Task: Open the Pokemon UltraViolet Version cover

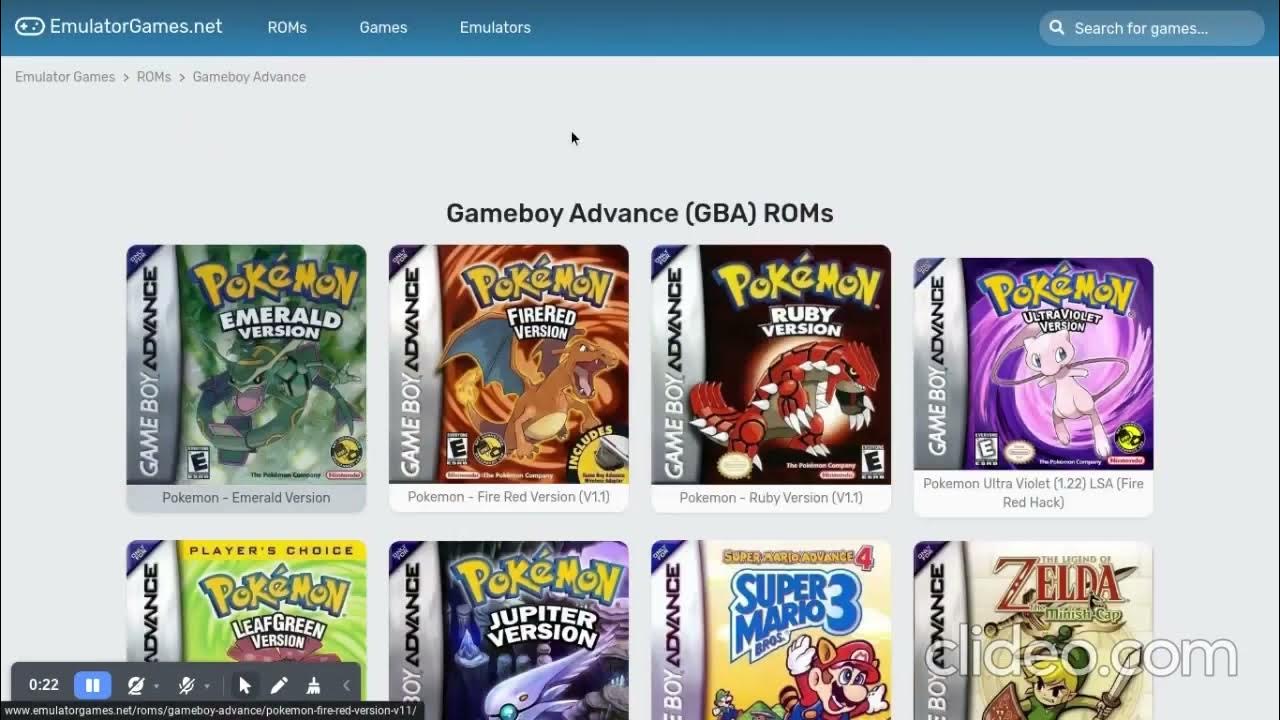Action: pyautogui.click(x=1033, y=364)
